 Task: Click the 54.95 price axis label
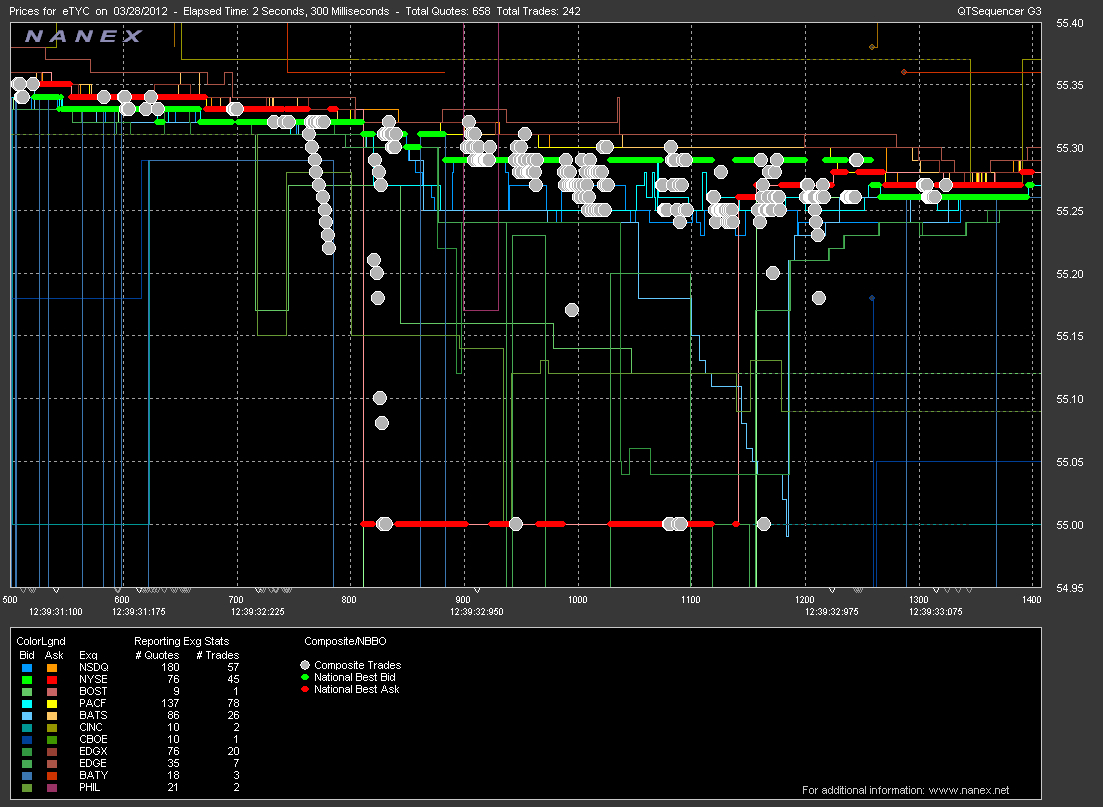pyautogui.click(x=1069, y=587)
